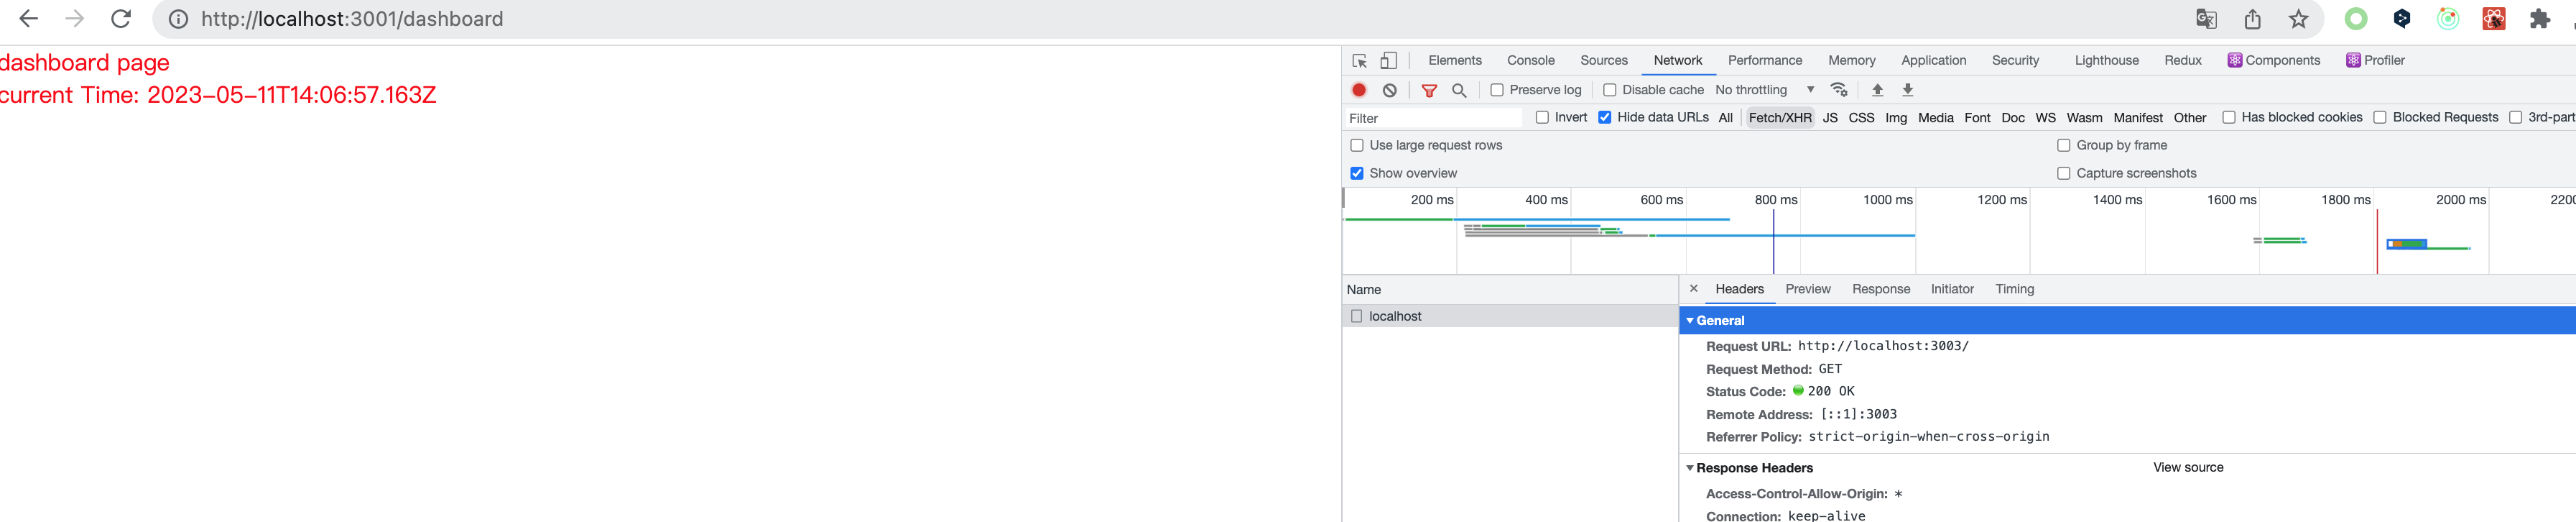Filter requests by CSS
Screen dimensions: 2576x522
tap(1861, 118)
